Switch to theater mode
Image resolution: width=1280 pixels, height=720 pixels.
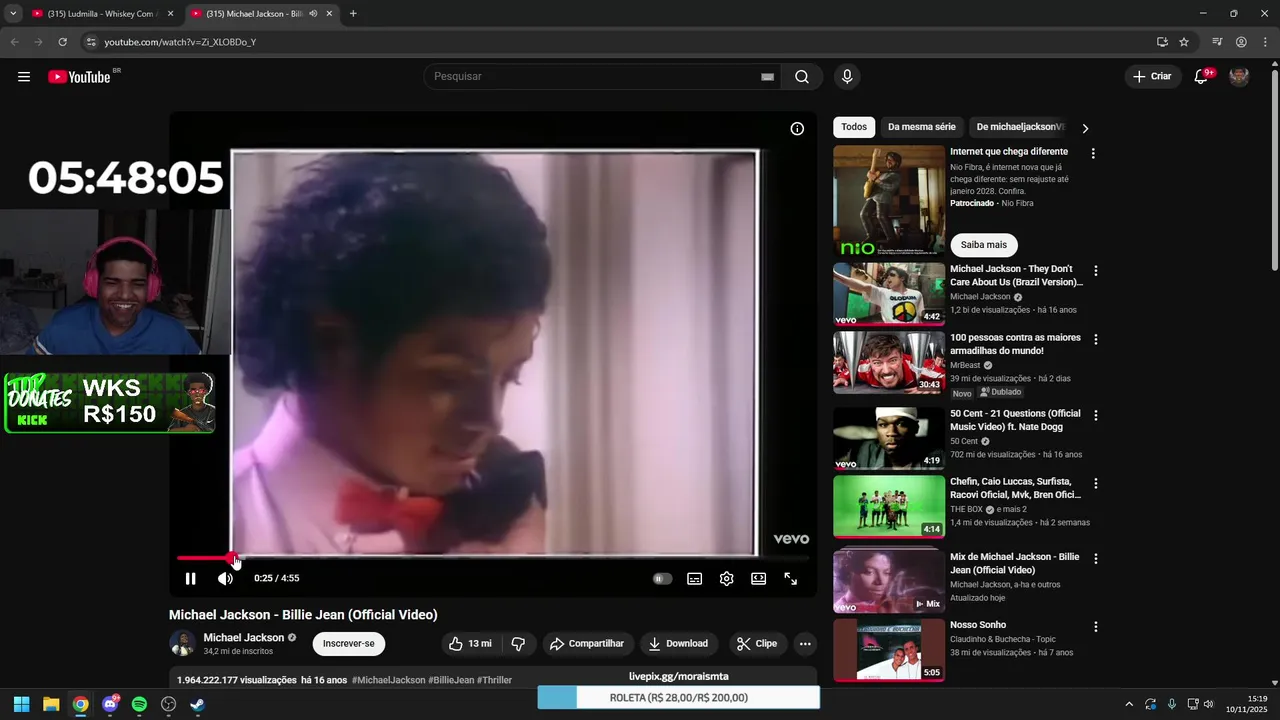[x=759, y=578]
